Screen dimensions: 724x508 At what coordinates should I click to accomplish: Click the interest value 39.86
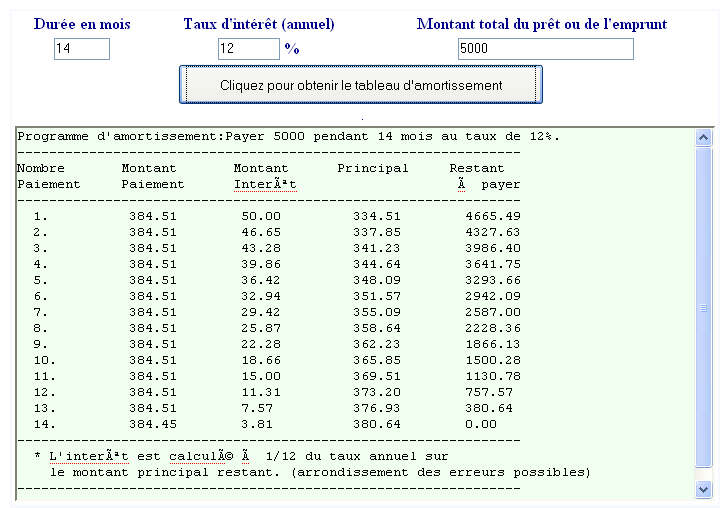tap(261, 264)
